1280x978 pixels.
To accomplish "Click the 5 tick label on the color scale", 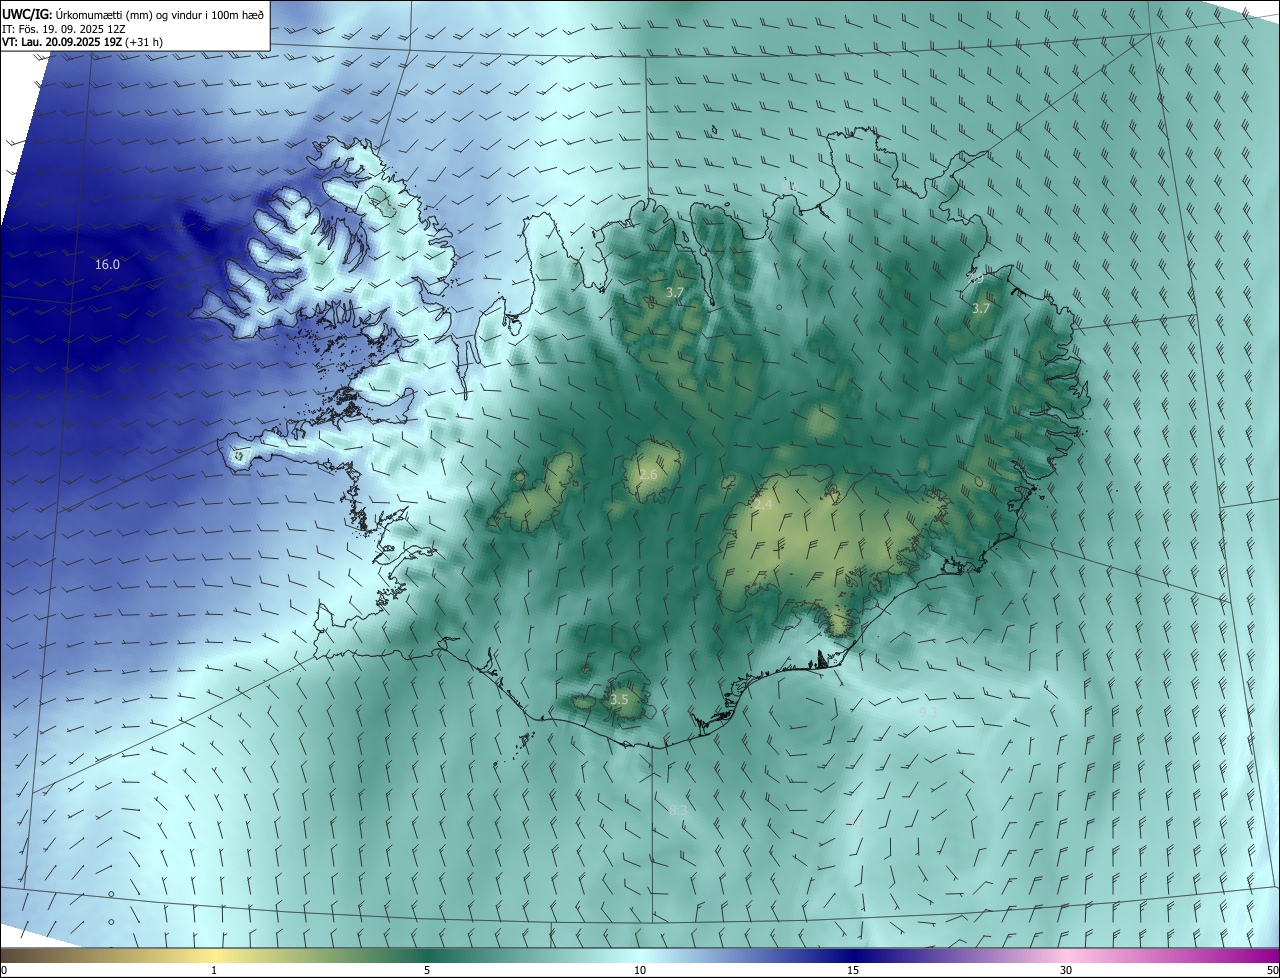I will [x=427, y=970].
